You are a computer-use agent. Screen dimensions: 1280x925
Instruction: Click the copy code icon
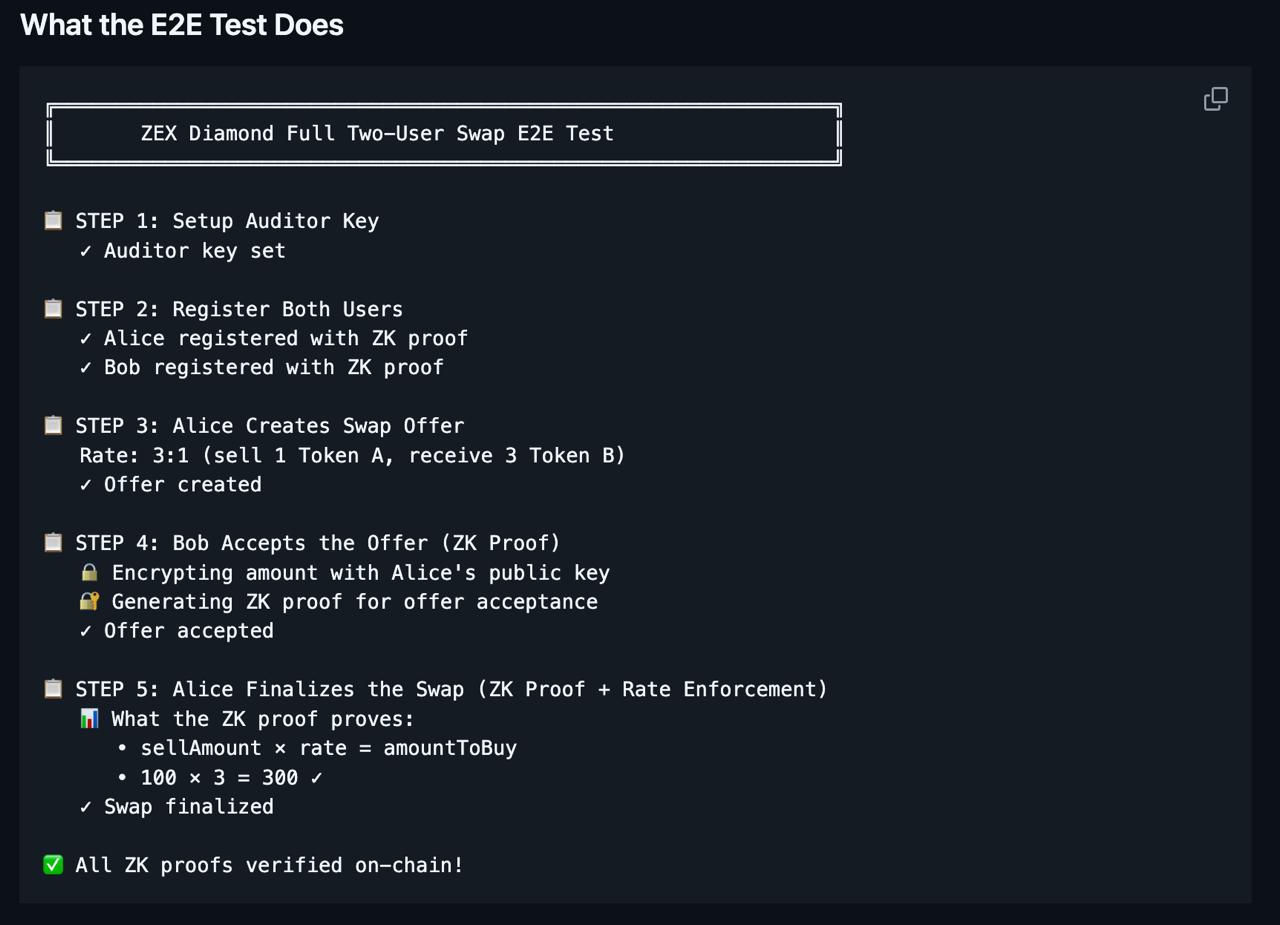1215,99
